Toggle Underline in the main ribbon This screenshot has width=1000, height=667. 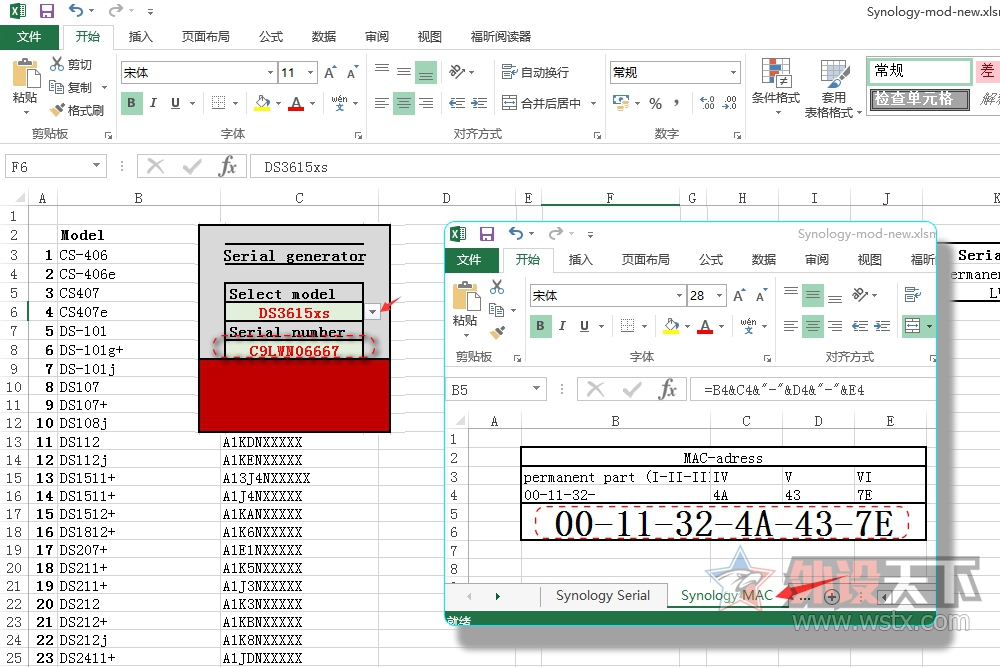coord(175,103)
